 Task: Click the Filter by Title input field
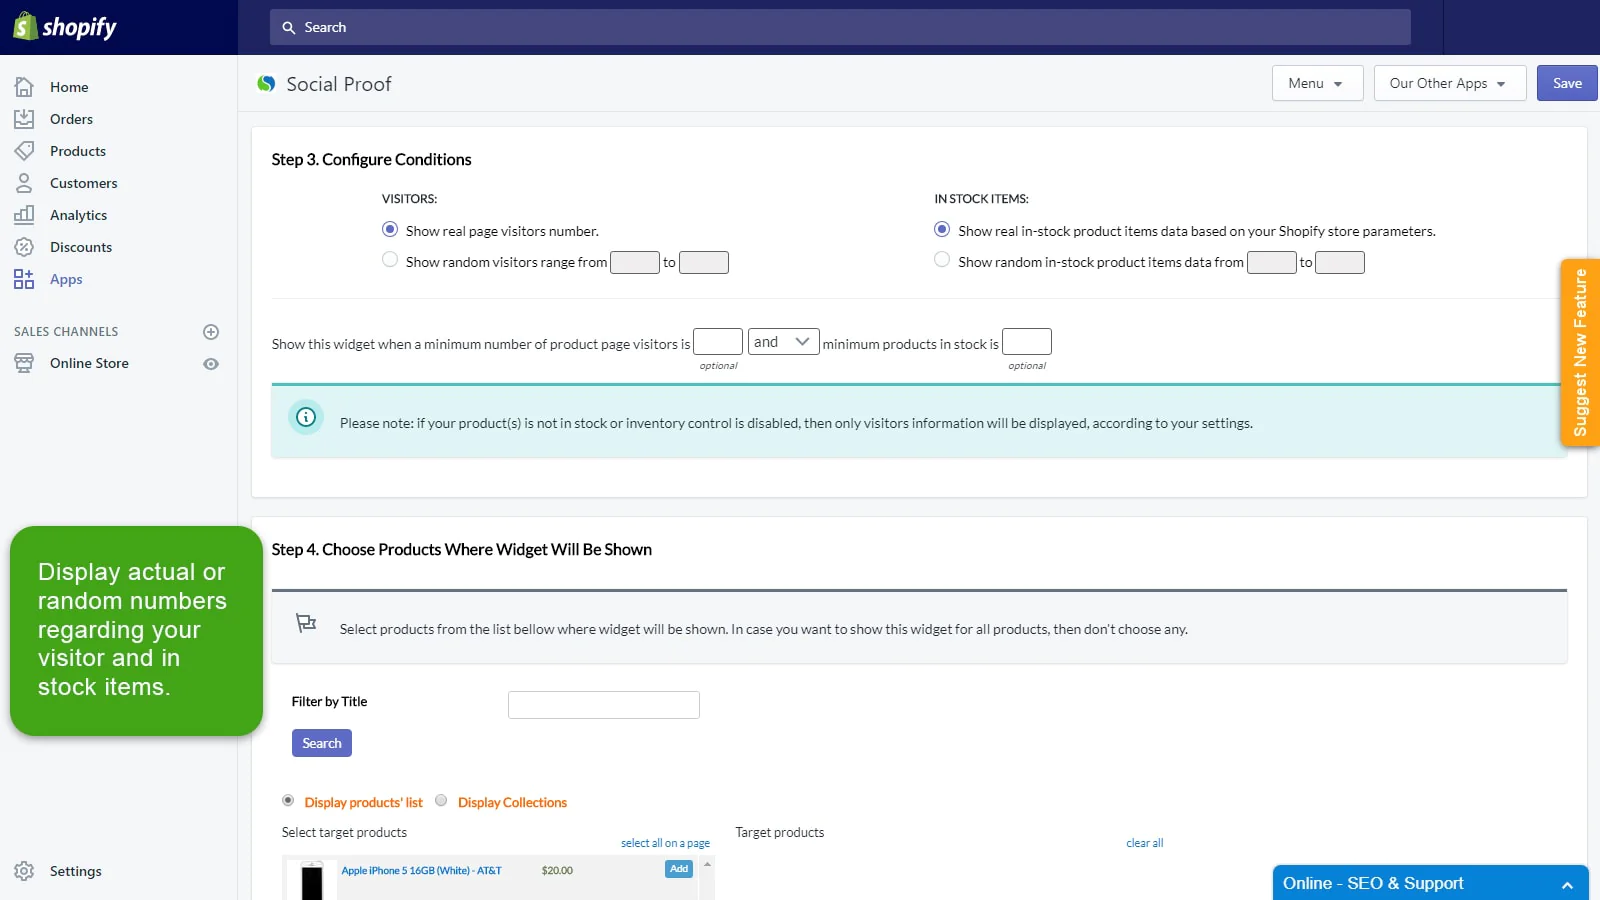tap(603, 705)
